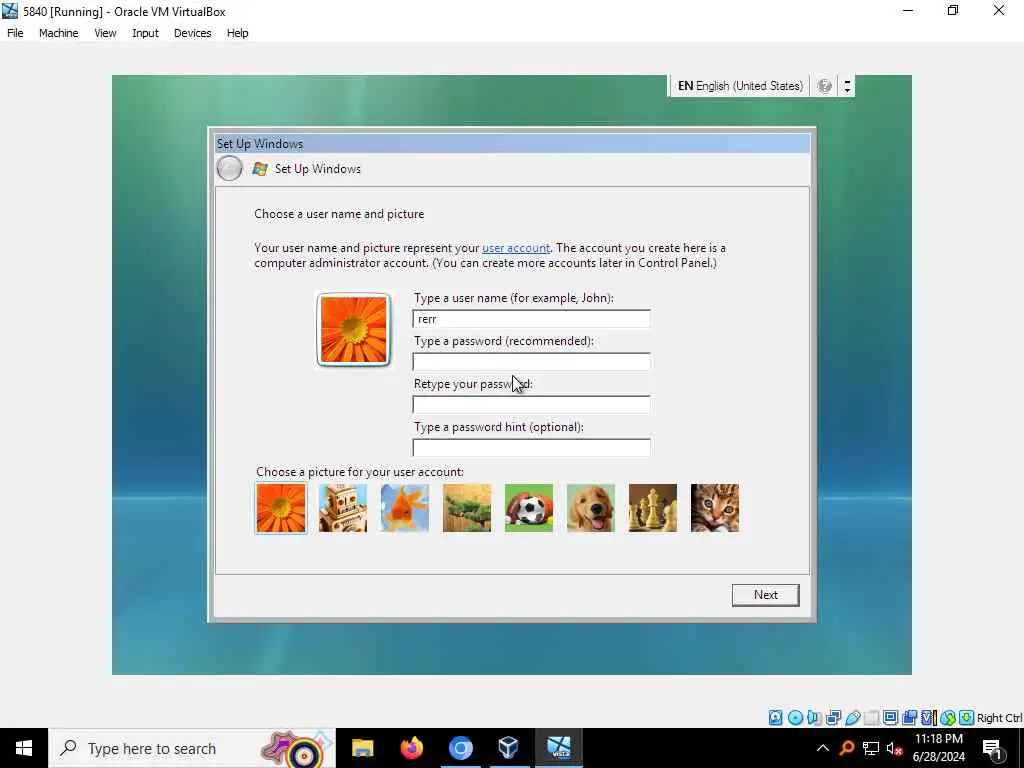Choose the golden puppy account picture
The height and width of the screenshot is (768, 1024).
pyautogui.click(x=591, y=508)
